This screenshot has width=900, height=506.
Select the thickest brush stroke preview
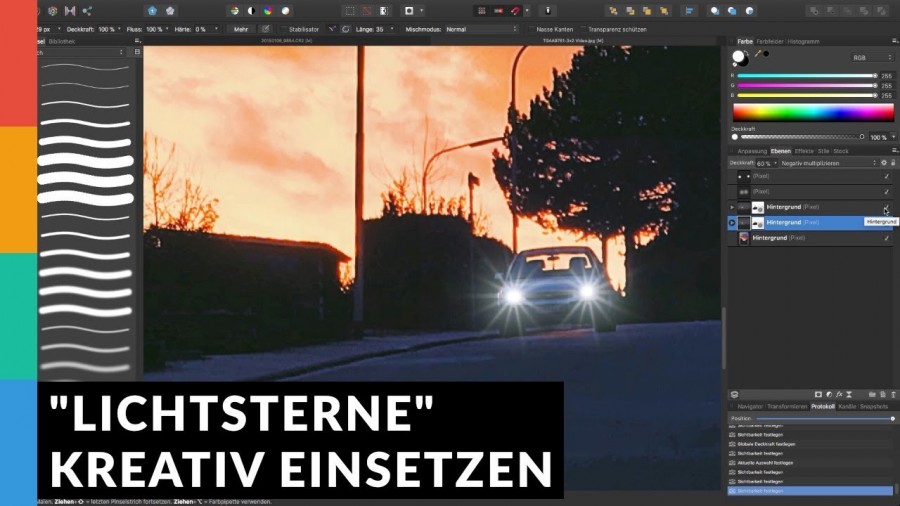86,161
